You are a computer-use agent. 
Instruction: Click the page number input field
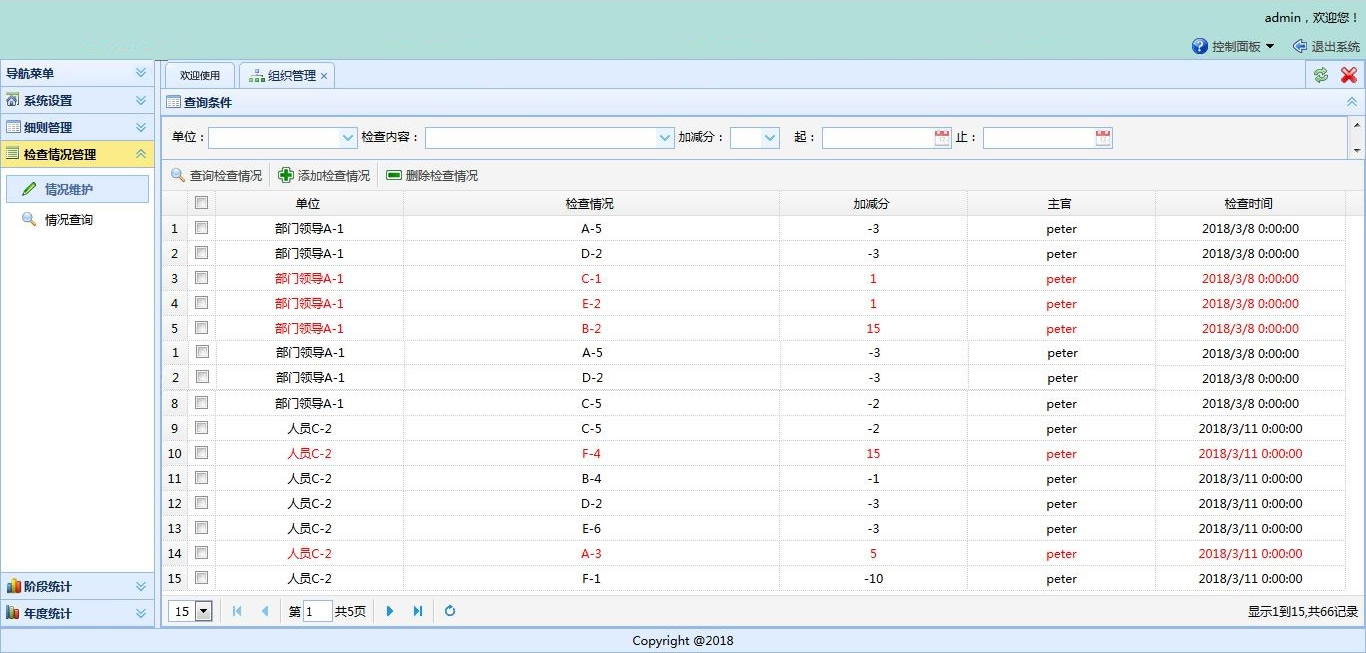(x=317, y=611)
